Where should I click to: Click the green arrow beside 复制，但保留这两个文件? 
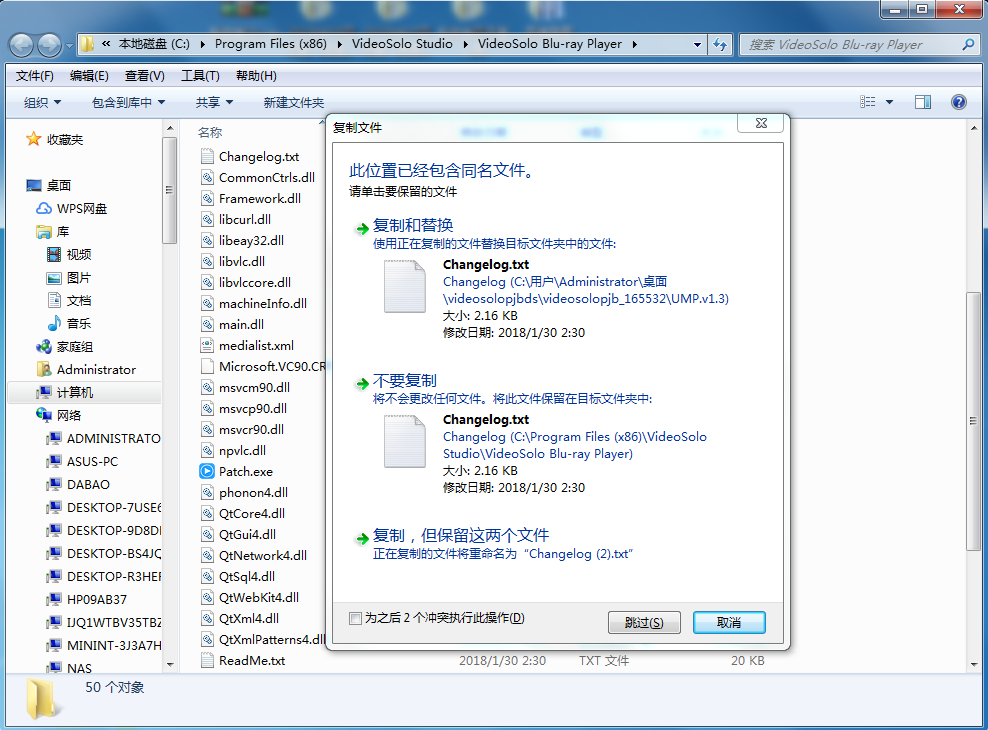tap(362, 539)
